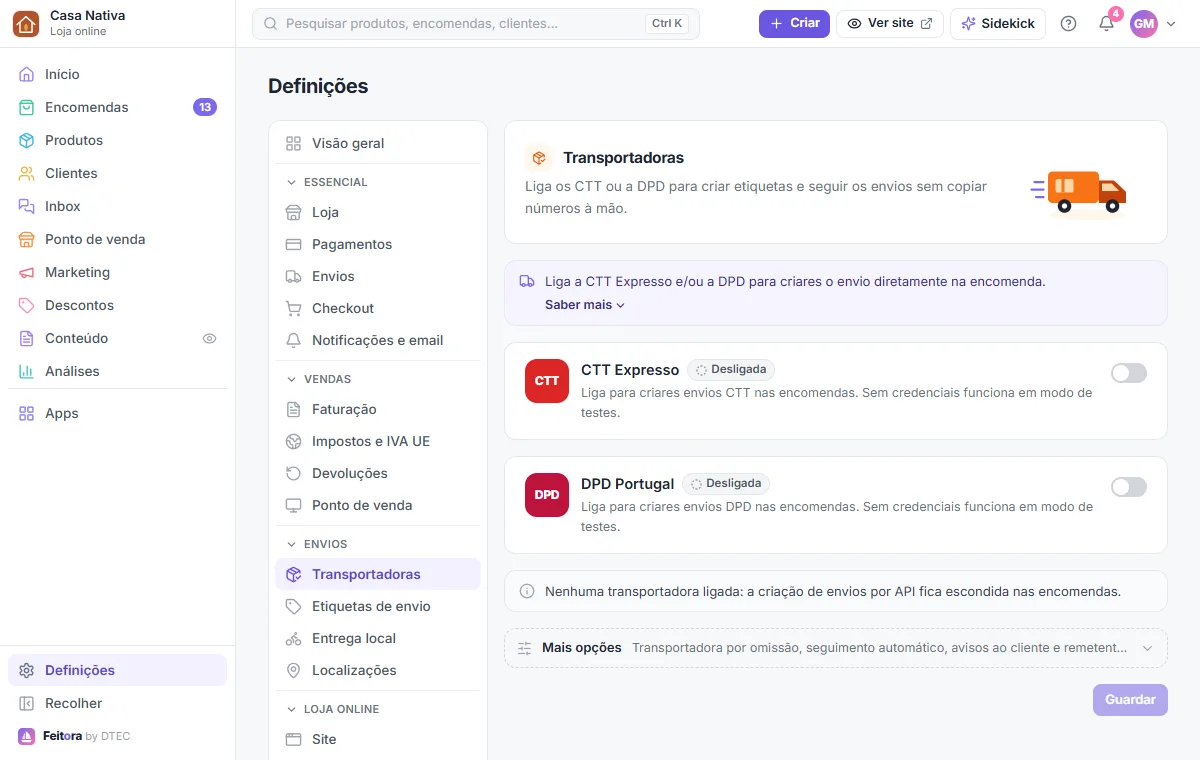
Task: Click the Etiquetas de envio tag icon
Action: (x=294, y=606)
